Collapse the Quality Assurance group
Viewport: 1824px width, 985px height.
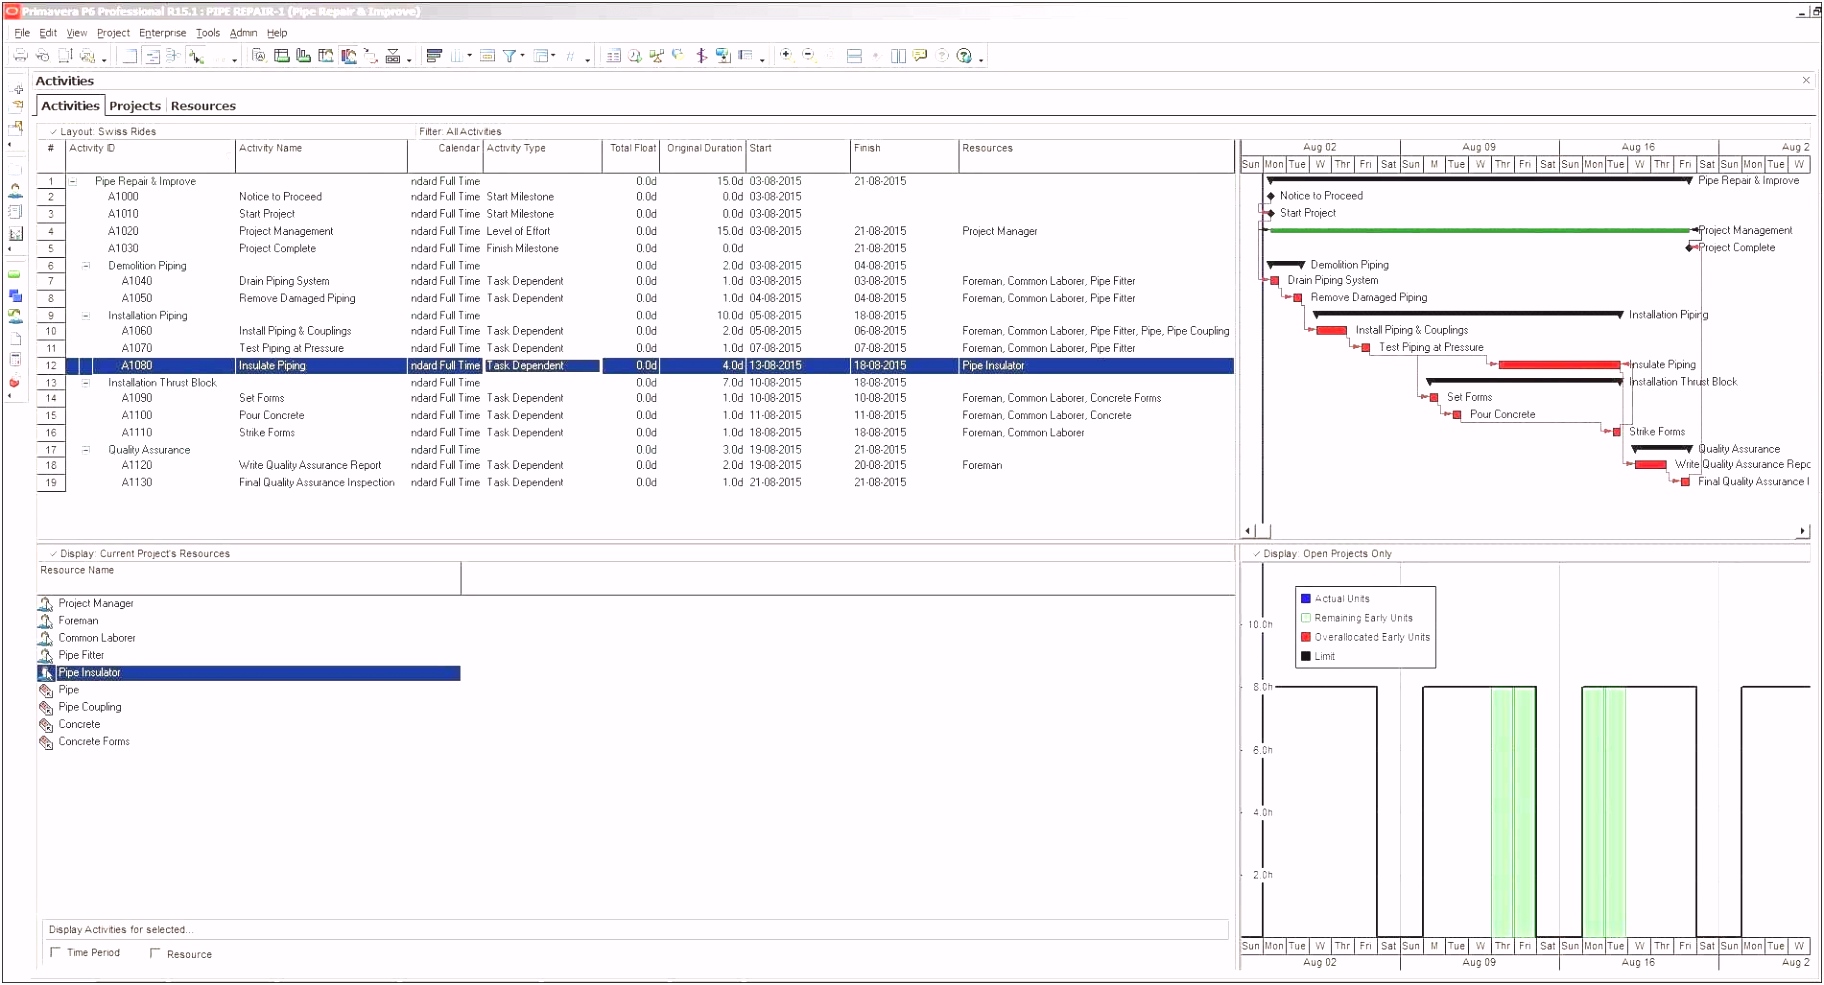click(86, 450)
